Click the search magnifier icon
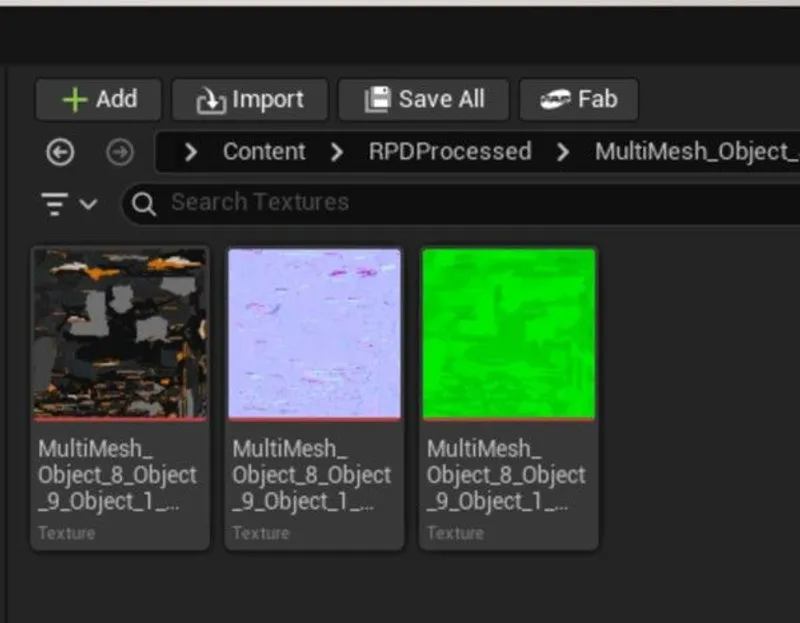Image resolution: width=800 pixels, height=623 pixels. point(143,203)
